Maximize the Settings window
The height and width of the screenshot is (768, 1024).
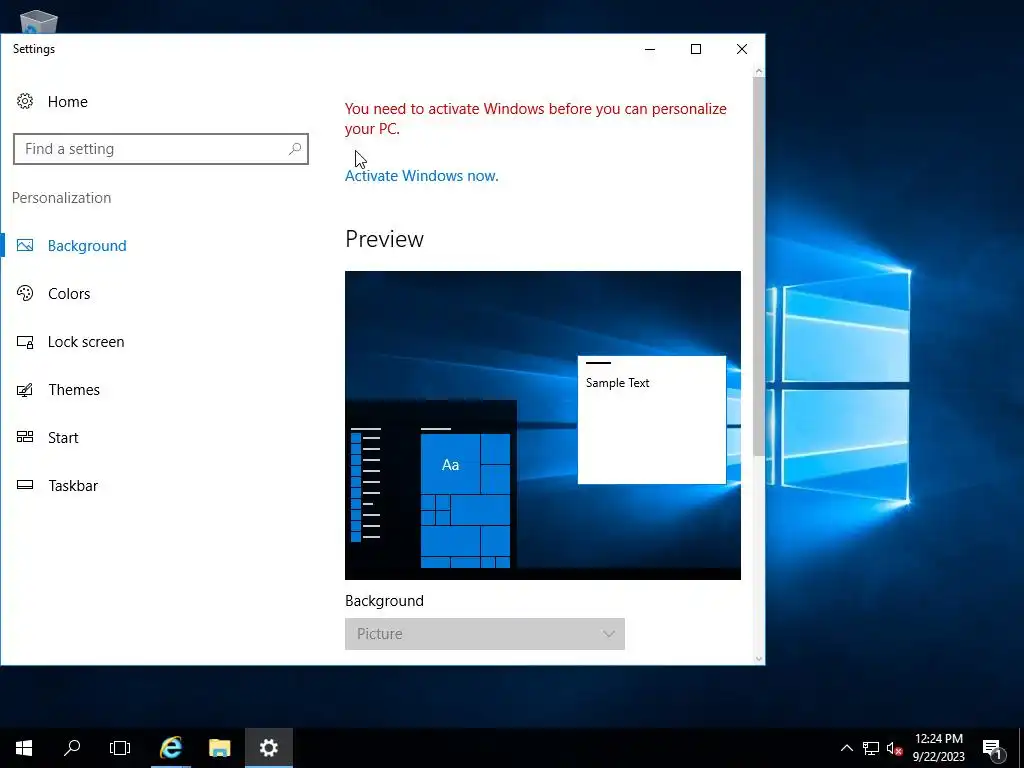click(x=696, y=49)
